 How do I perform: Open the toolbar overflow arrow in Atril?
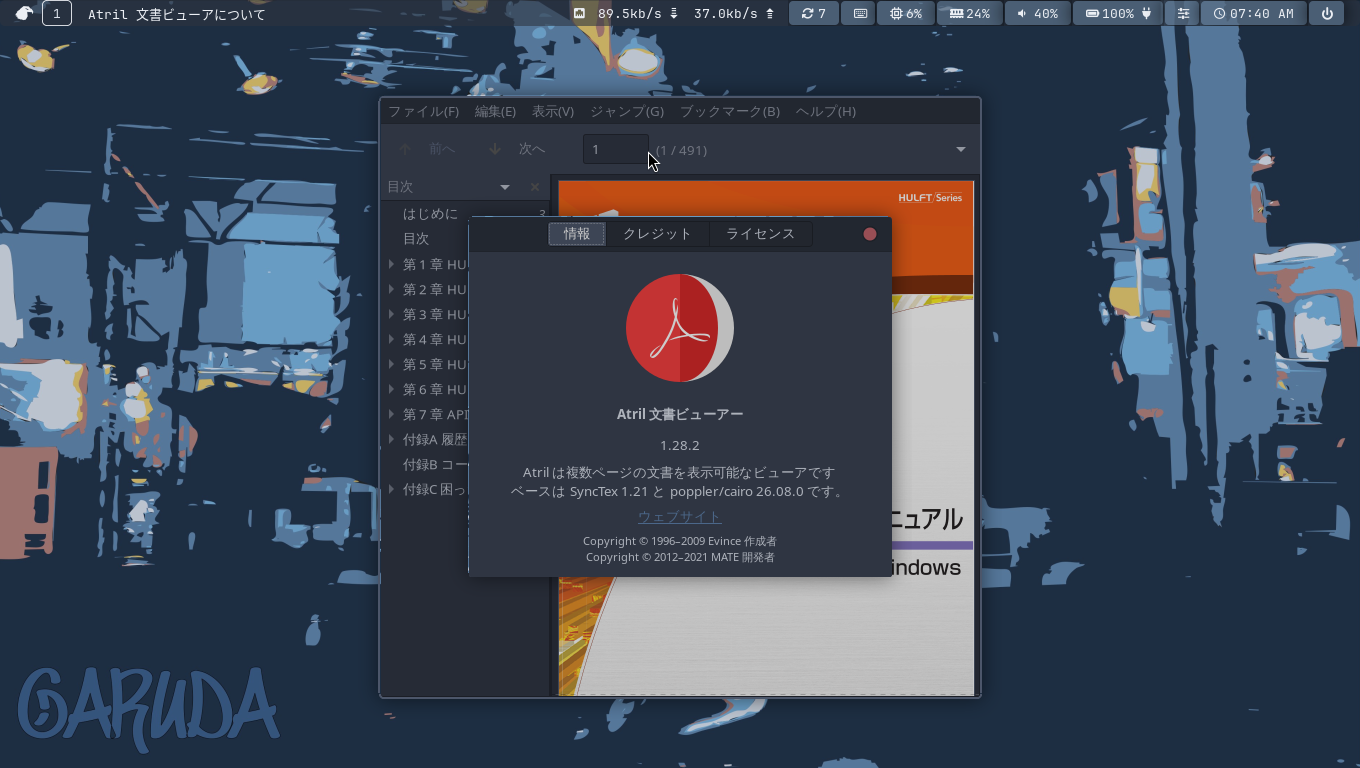click(961, 150)
